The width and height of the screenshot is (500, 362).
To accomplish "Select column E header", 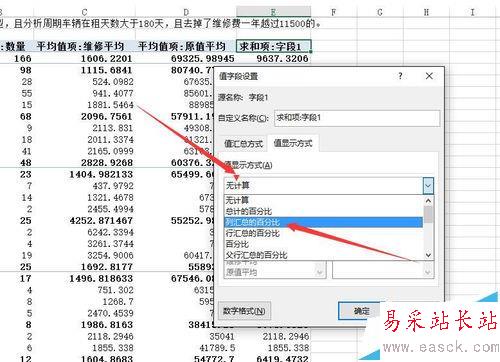I will pyautogui.click(x=273, y=12).
